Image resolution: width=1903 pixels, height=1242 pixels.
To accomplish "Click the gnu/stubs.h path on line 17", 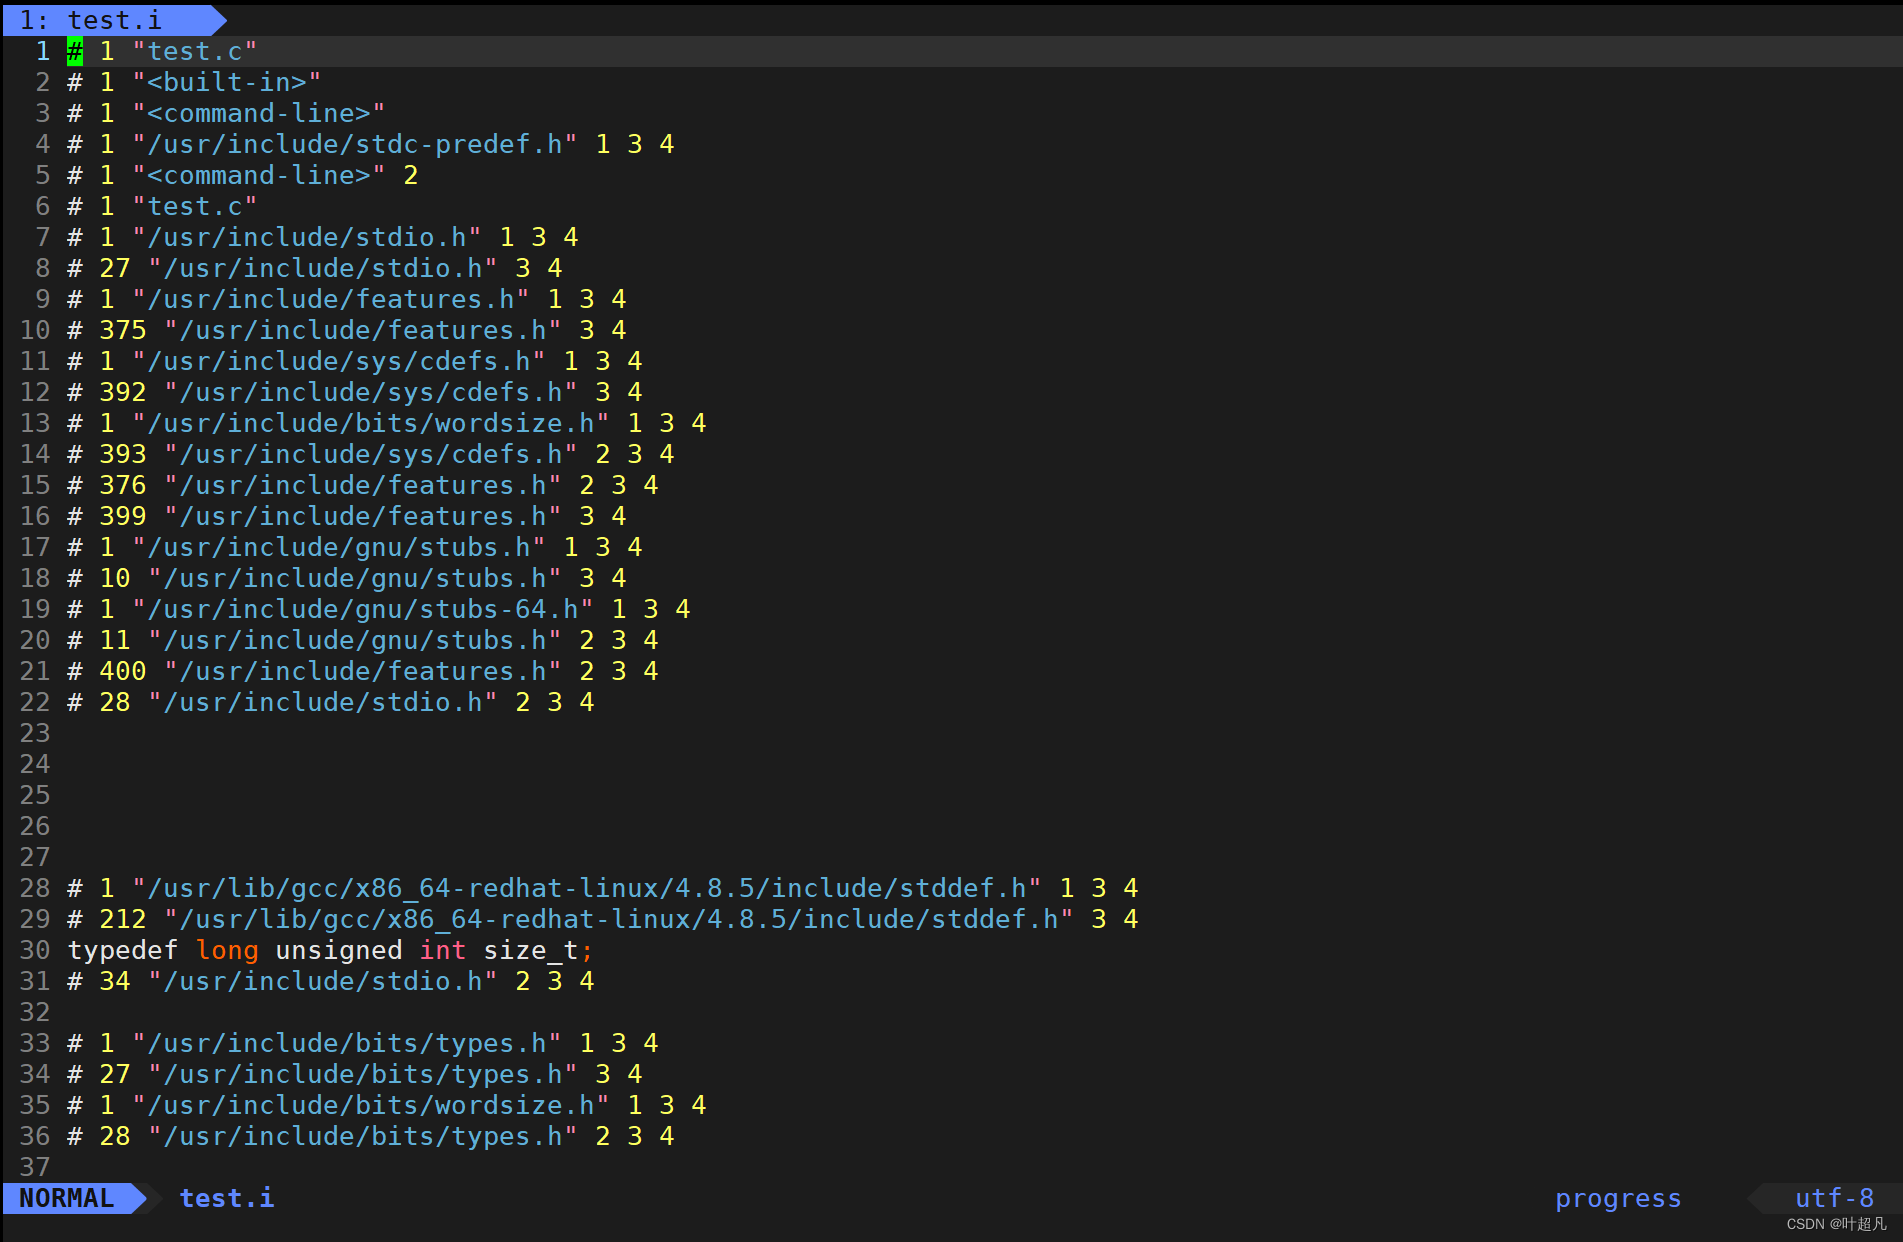I will coord(339,547).
